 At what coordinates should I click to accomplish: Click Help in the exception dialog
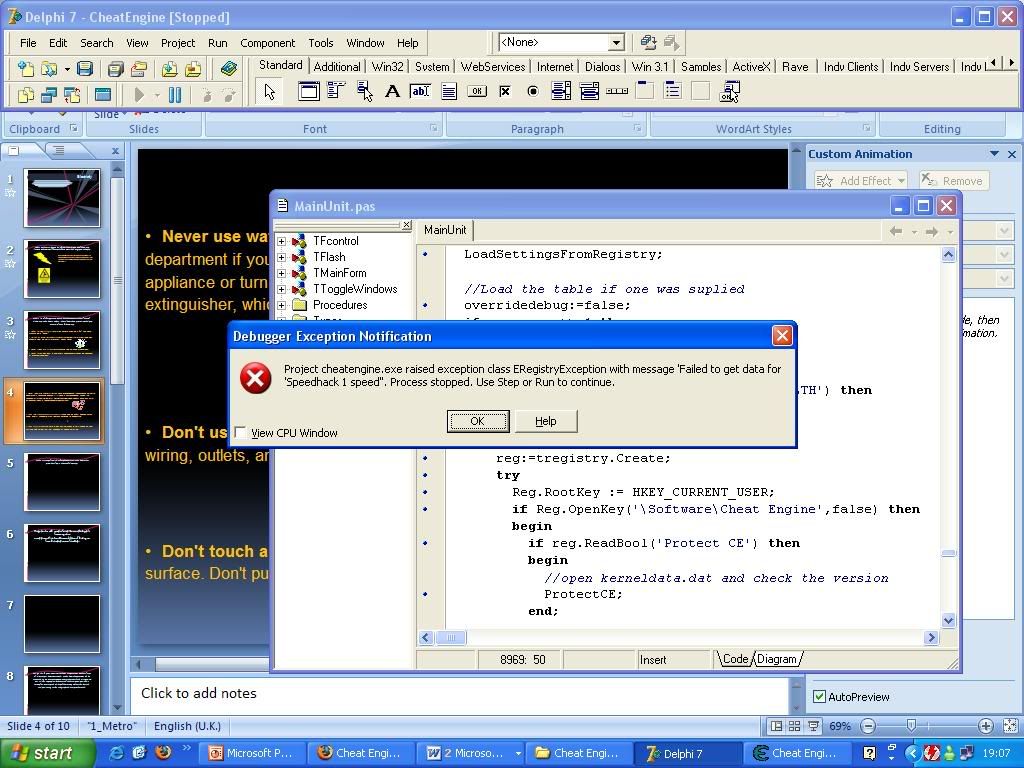point(546,421)
